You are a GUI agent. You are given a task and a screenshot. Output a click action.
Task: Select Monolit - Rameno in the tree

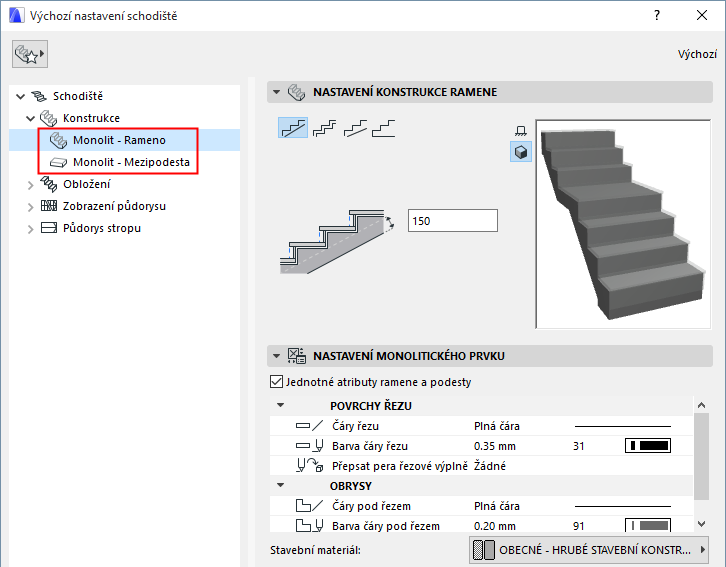coord(119,140)
